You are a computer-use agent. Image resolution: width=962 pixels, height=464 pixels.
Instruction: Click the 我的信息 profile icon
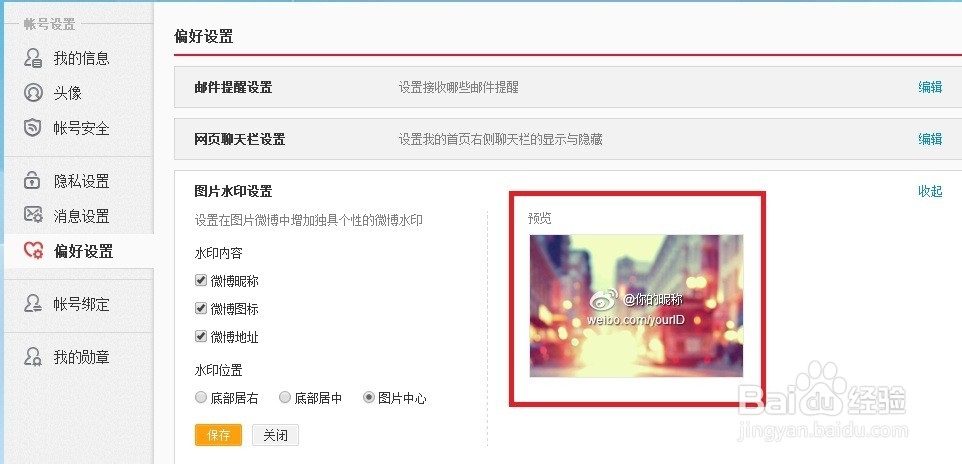pyautogui.click(x=33, y=58)
